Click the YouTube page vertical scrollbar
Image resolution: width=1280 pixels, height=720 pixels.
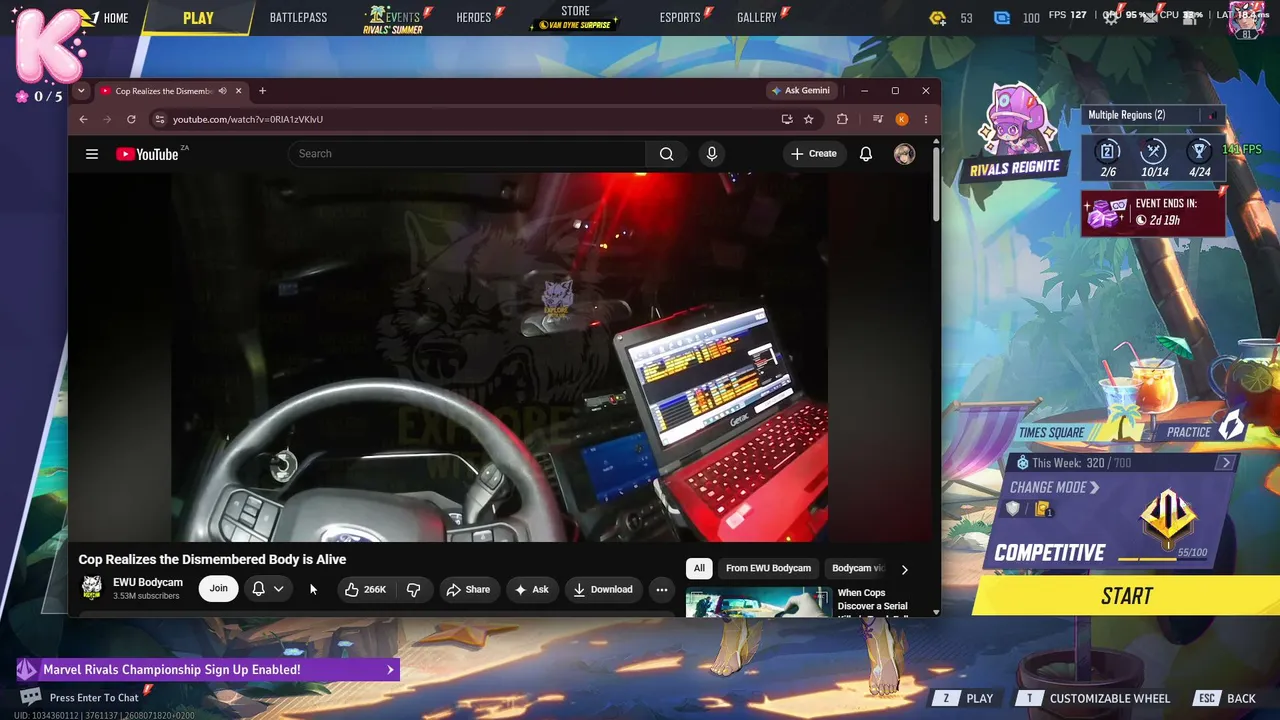[936, 185]
